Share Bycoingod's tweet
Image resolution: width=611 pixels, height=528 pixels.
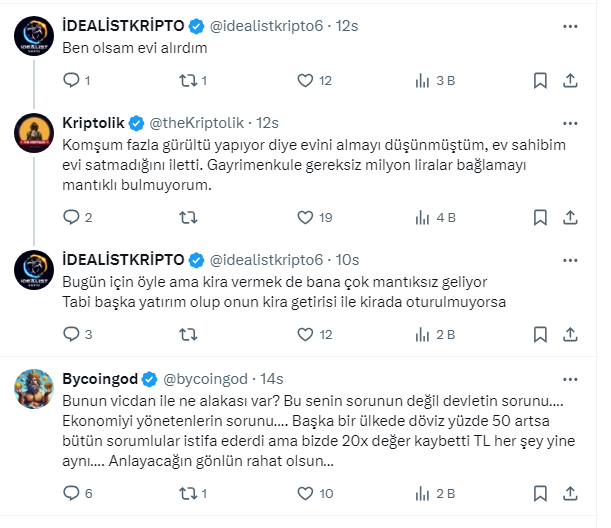570,493
